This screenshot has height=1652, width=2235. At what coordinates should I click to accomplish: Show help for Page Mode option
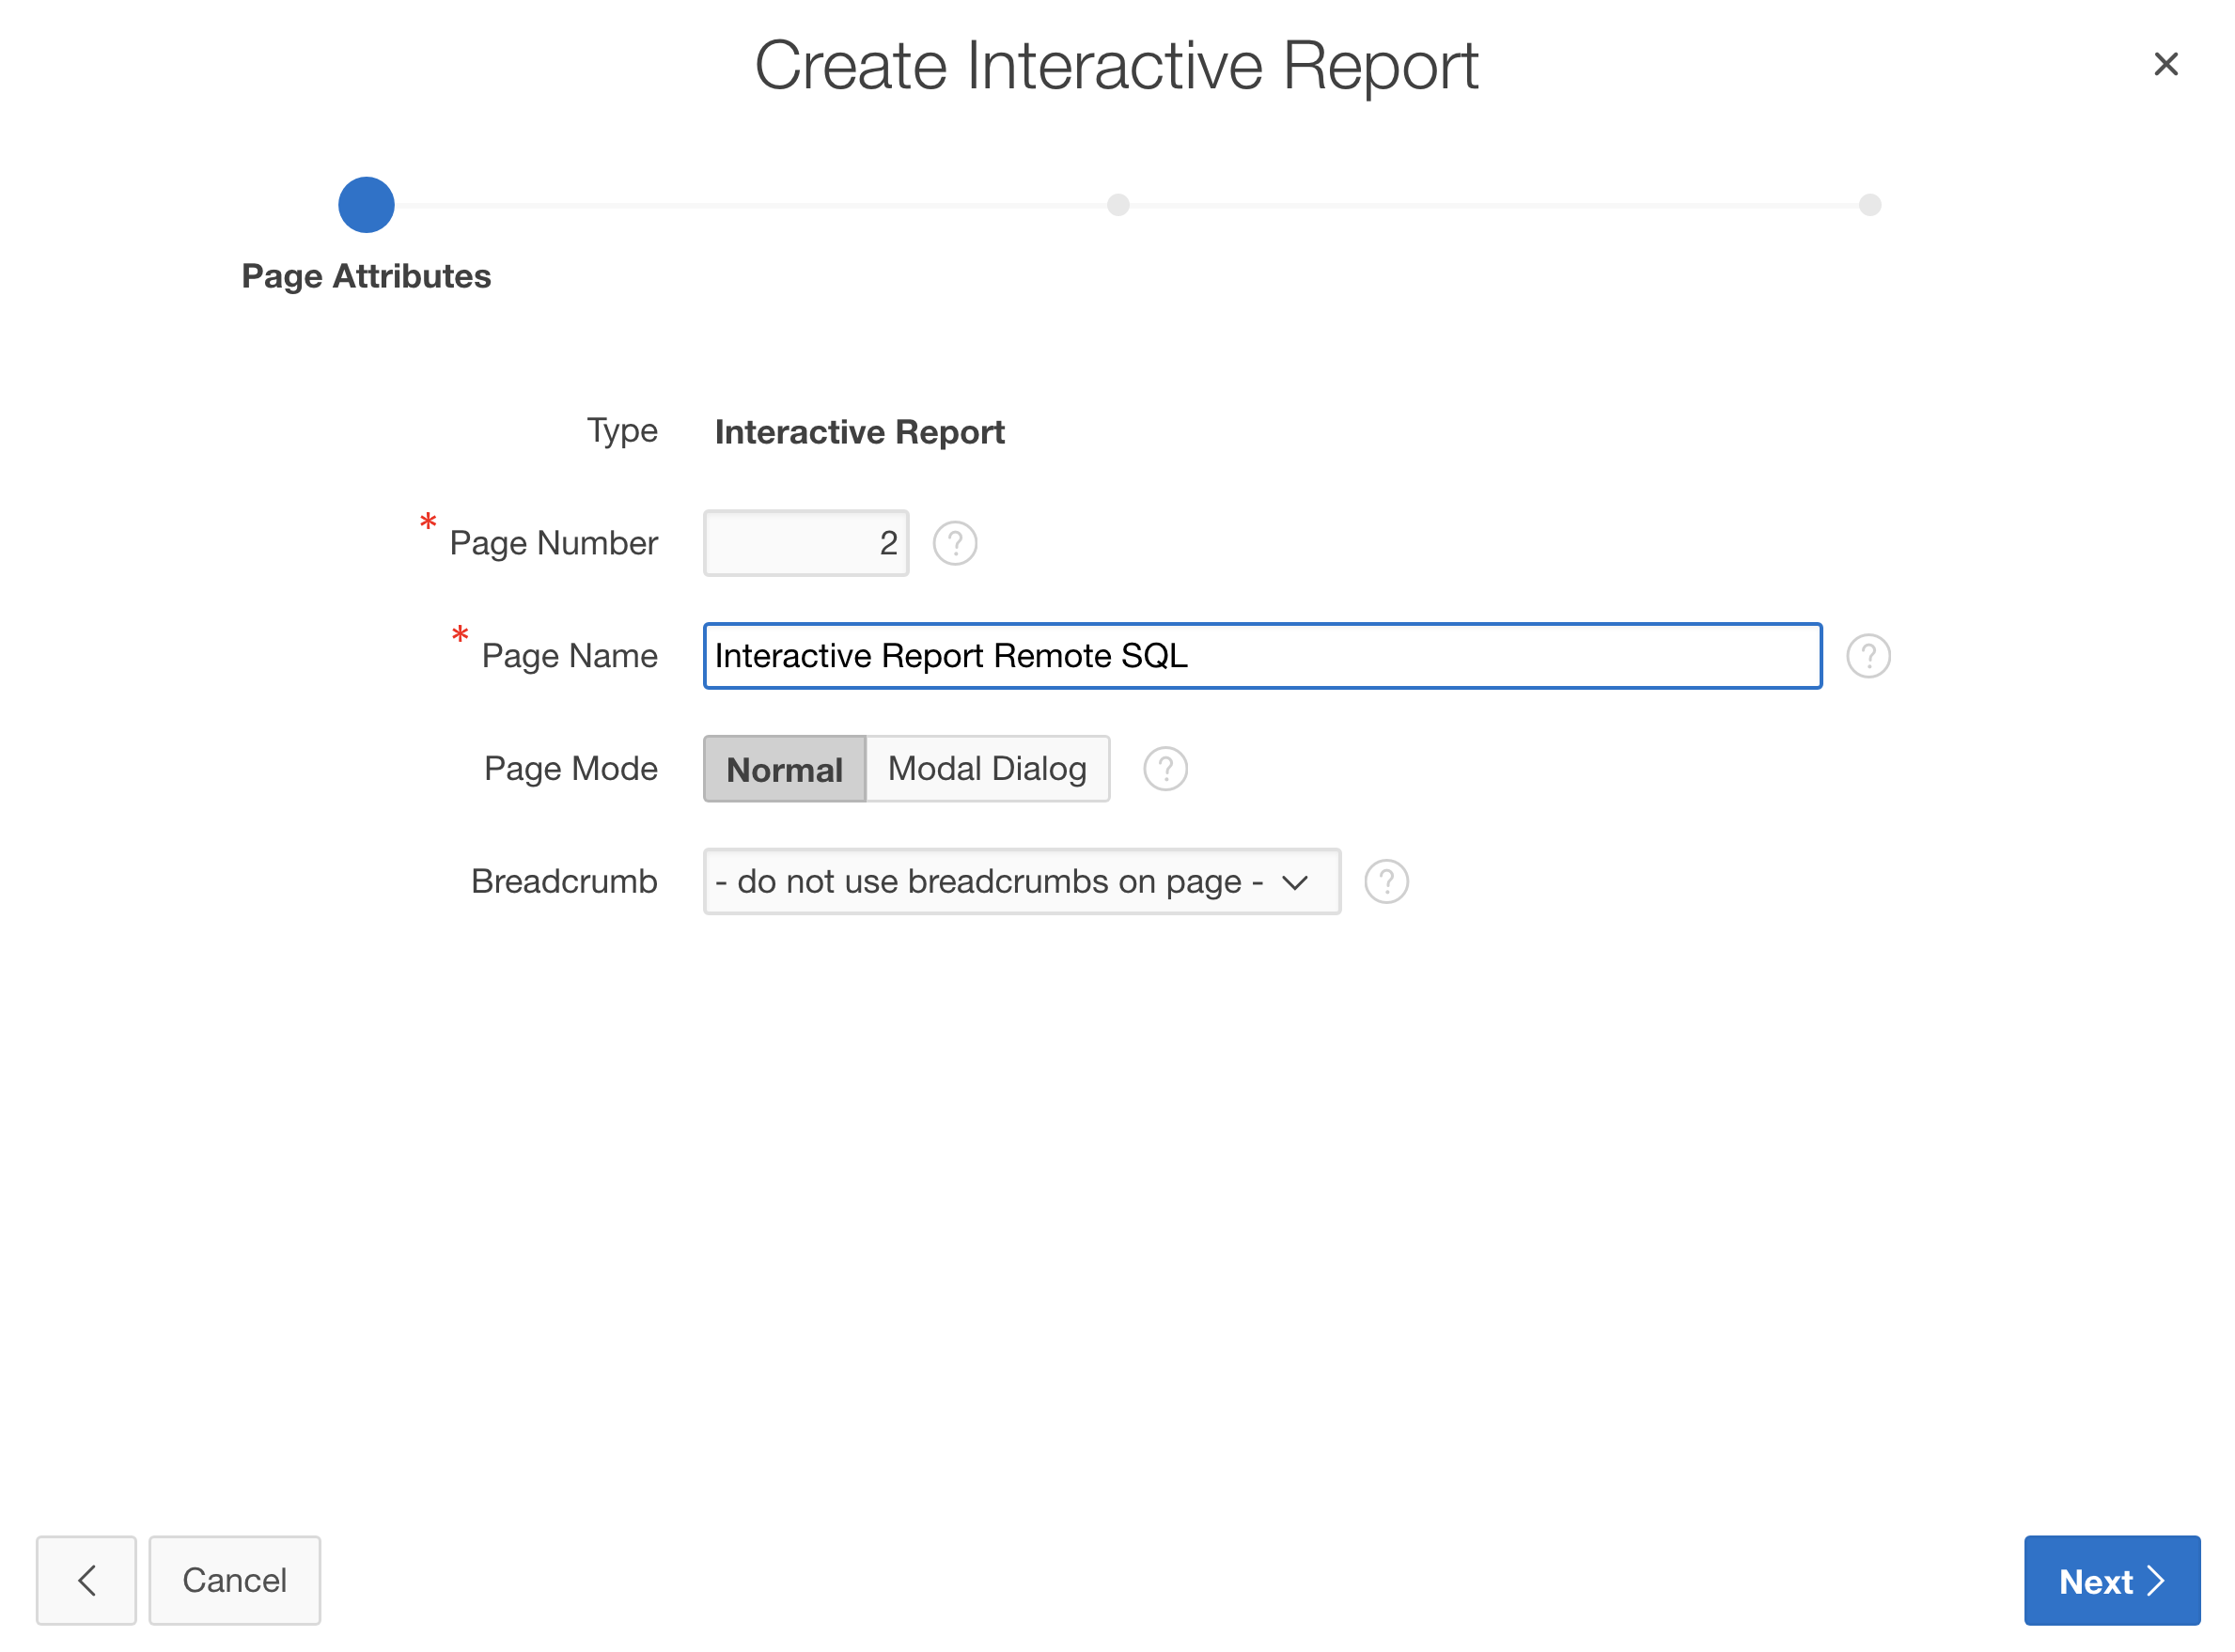click(1164, 769)
